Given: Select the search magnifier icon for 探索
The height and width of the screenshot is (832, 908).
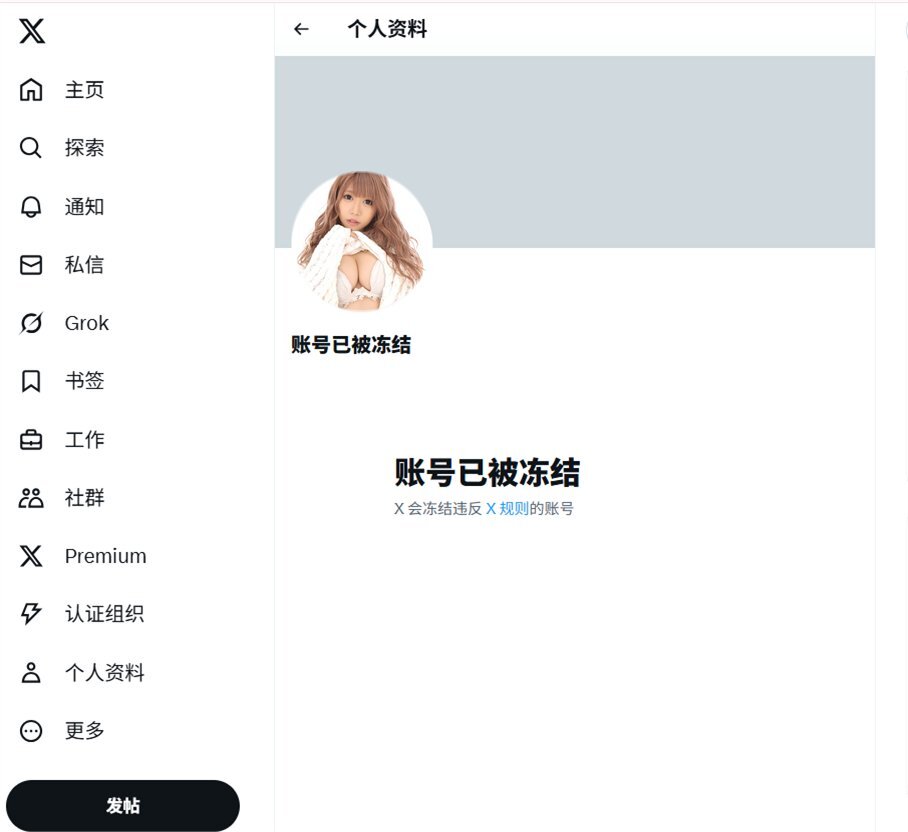Looking at the screenshot, I should (31, 148).
